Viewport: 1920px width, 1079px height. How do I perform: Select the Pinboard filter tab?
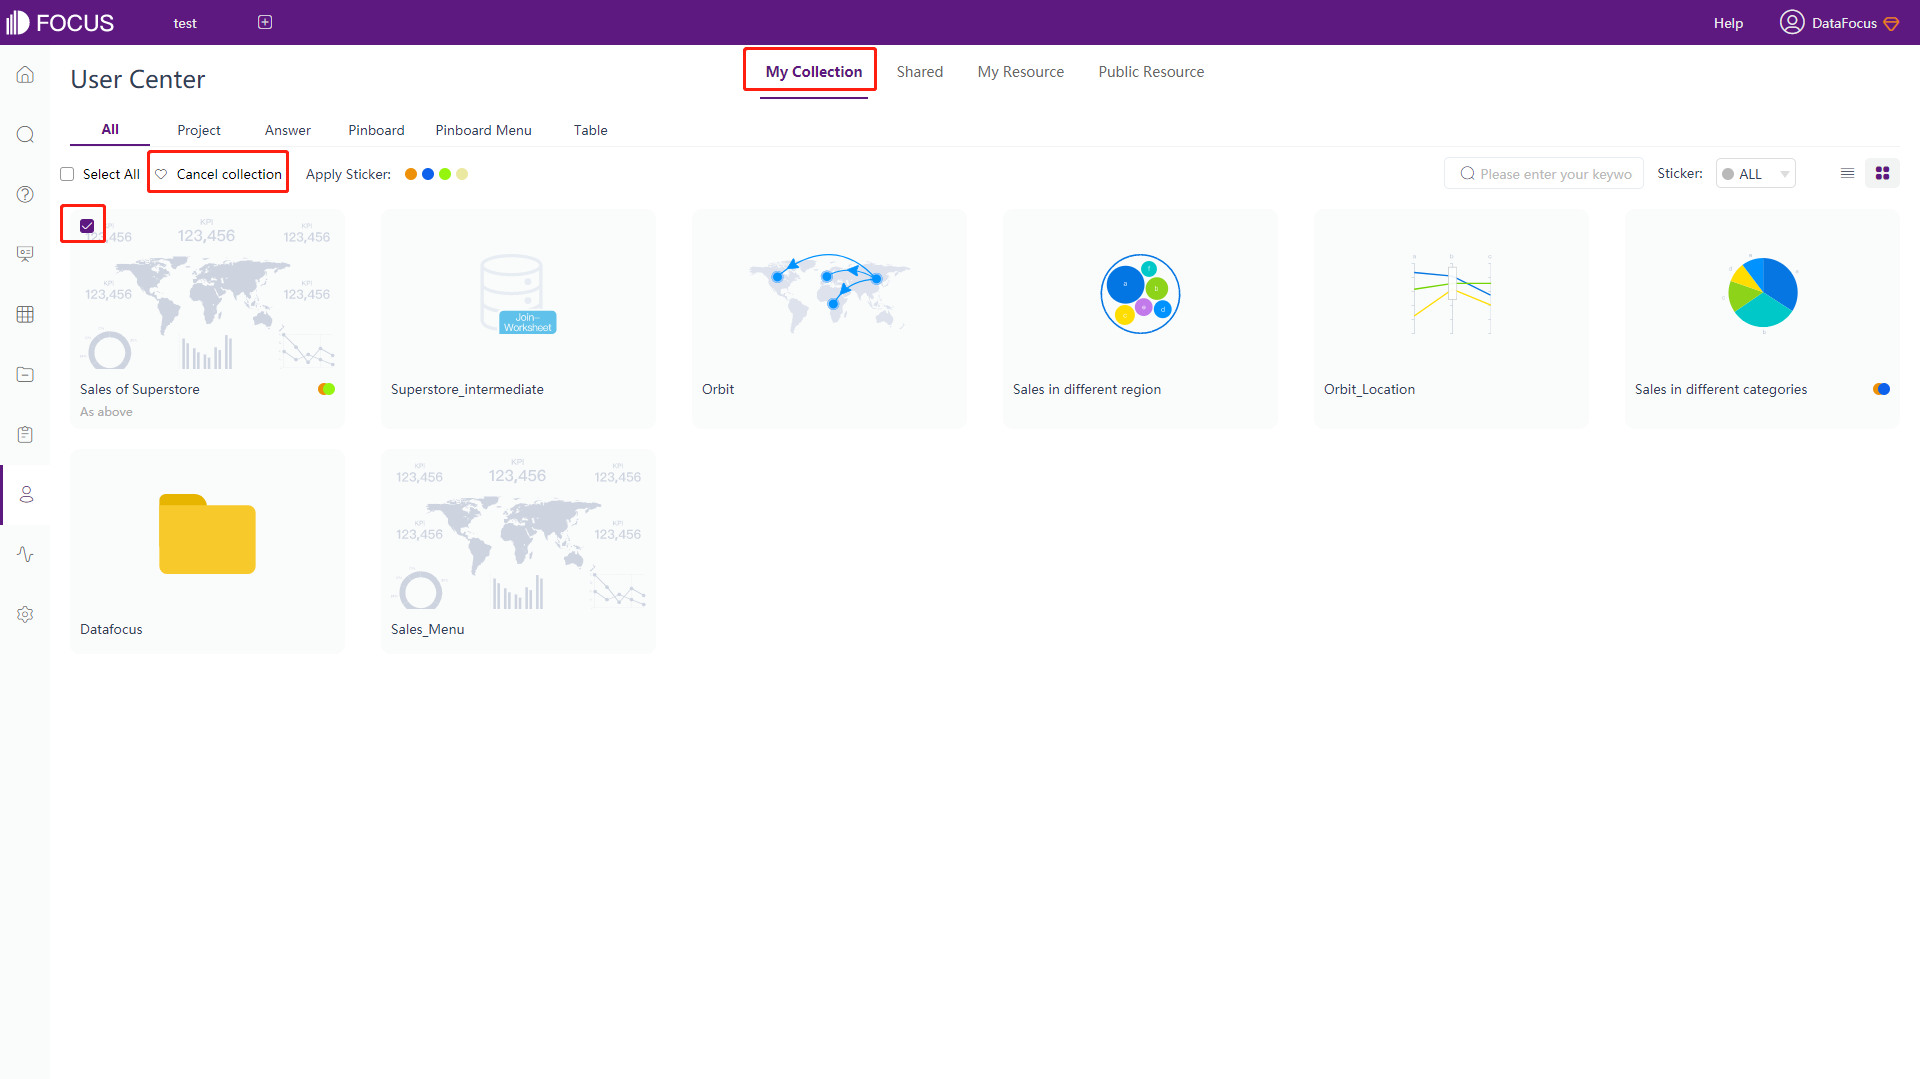pyautogui.click(x=376, y=130)
